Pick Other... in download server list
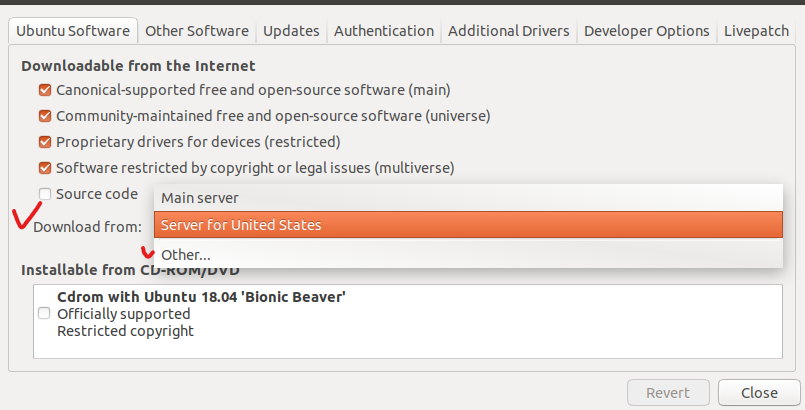Viewport: 805px width, 410px height. 468,255
